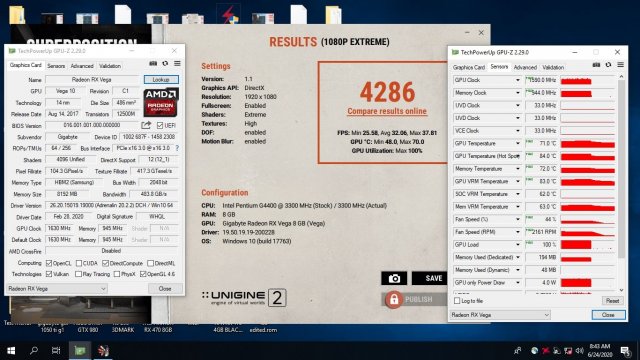Enable the Log to file checkbox

(x=457, y=301)
